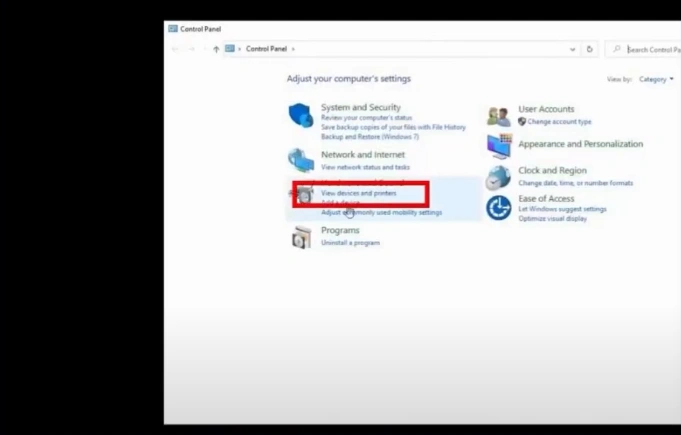
Task: Click Change date, time, or number formats
Action: (575, 183)
